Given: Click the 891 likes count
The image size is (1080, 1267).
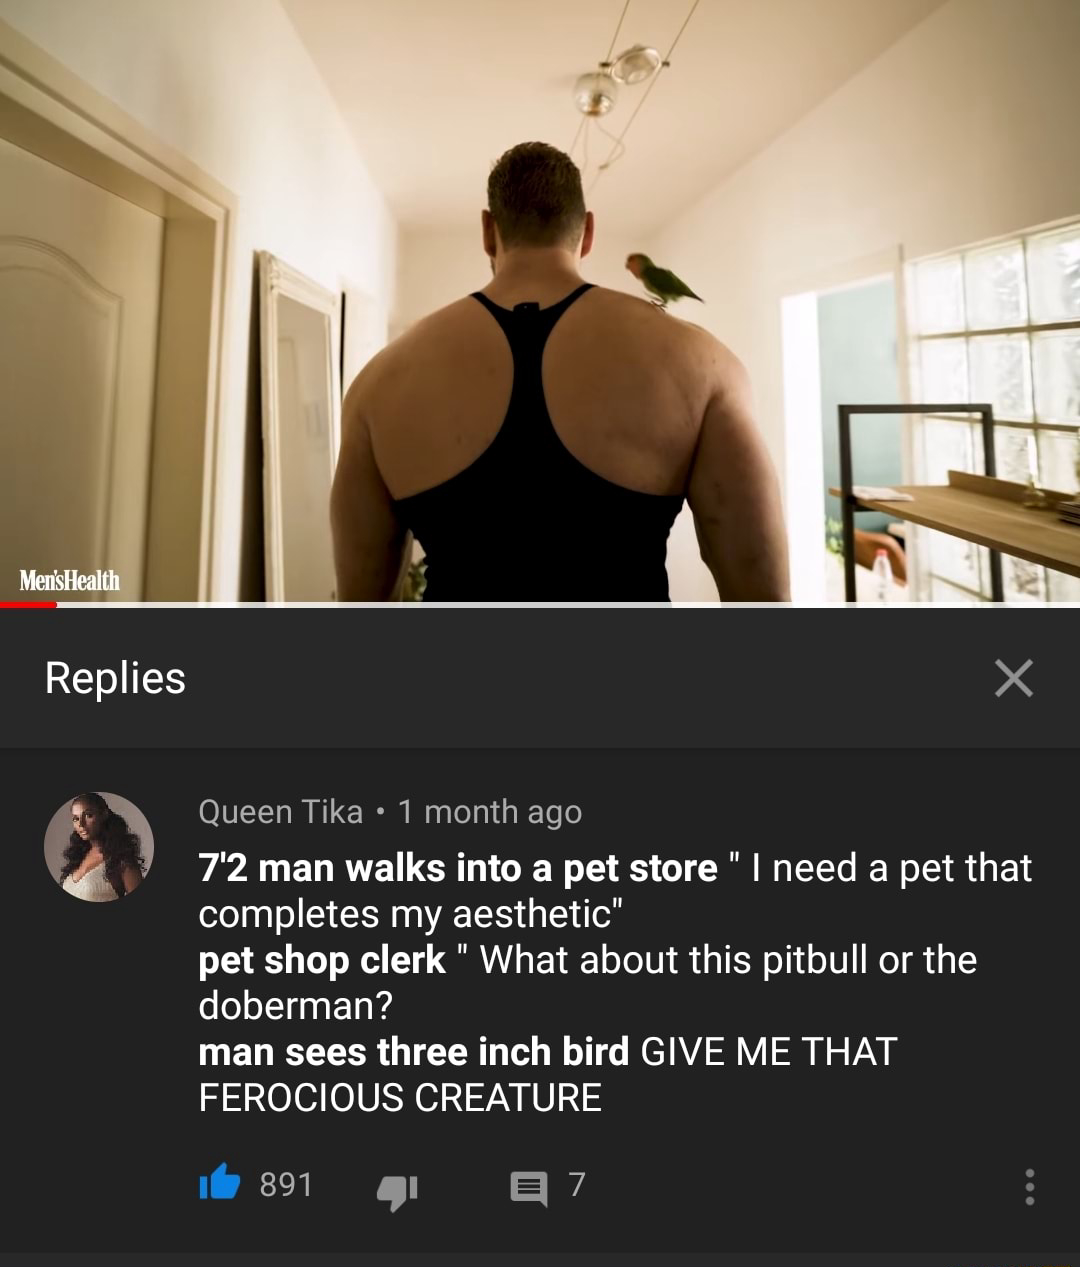Looking at the screenshot, I should tap(286, 1184).
